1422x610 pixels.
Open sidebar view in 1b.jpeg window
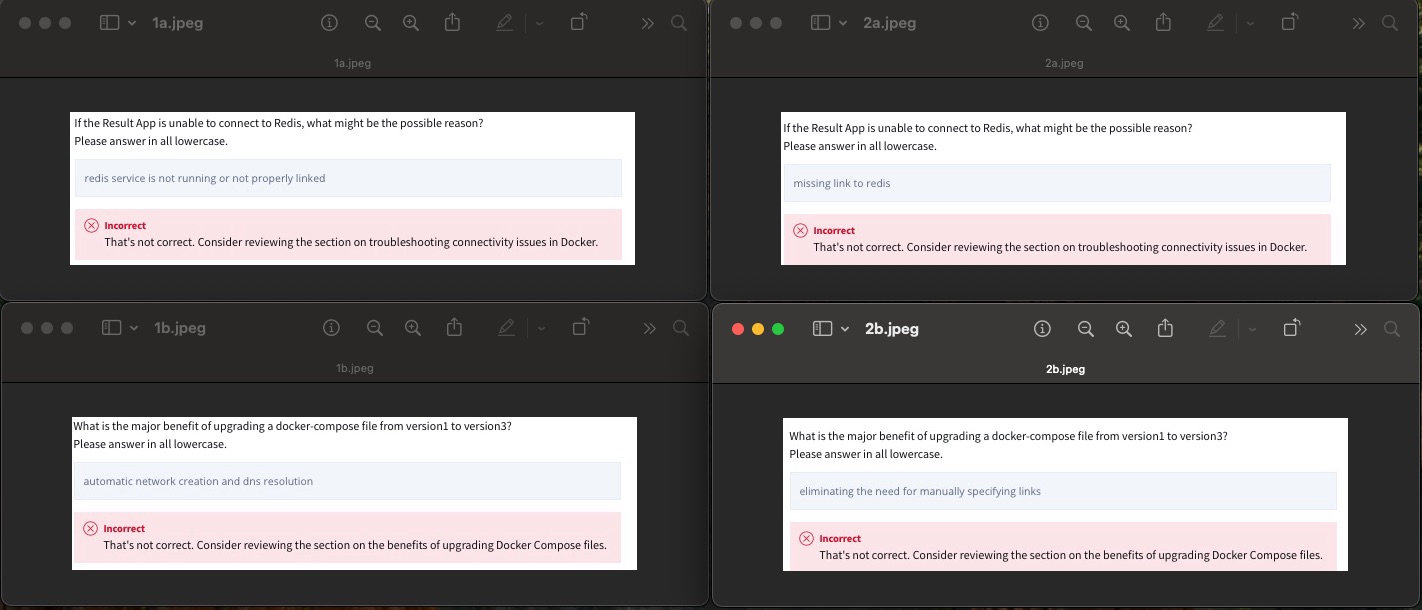pos(112,328)
